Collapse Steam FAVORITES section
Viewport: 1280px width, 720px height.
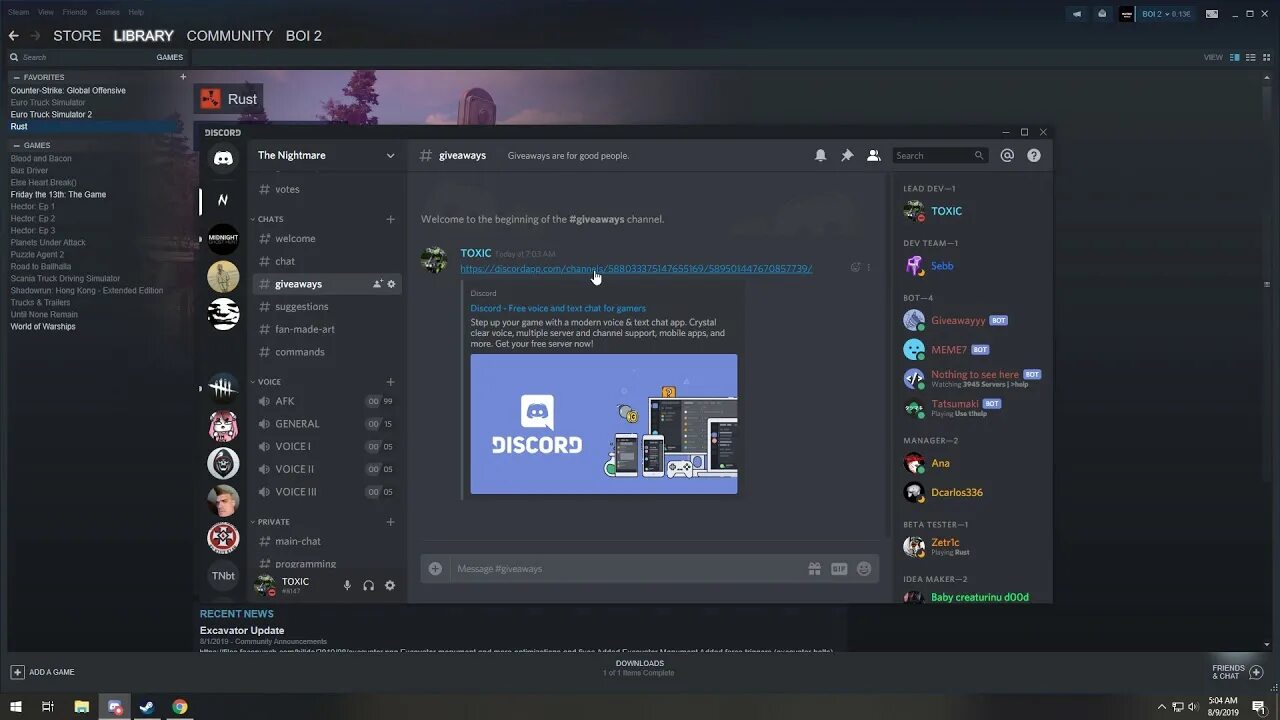(16, 77)
